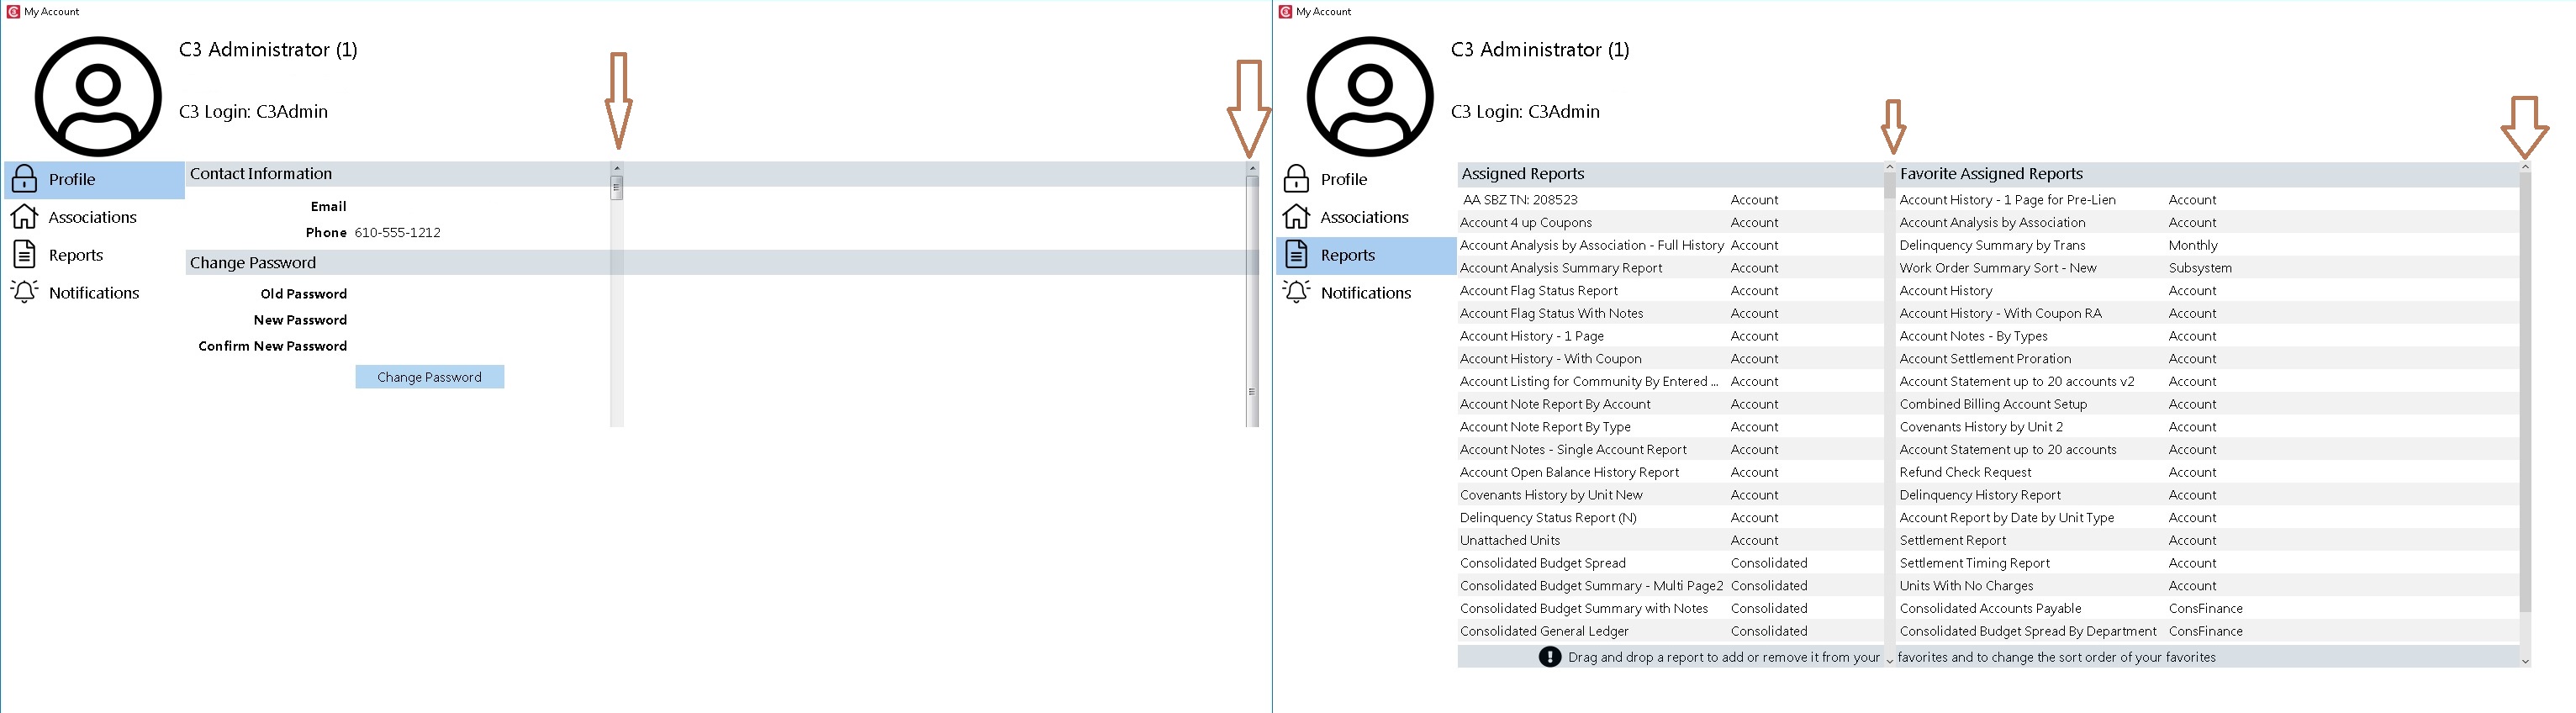Click the bell icon in the Assigned Reports window
This screenshot has height=713, width=2576.
click(1296, 292)
